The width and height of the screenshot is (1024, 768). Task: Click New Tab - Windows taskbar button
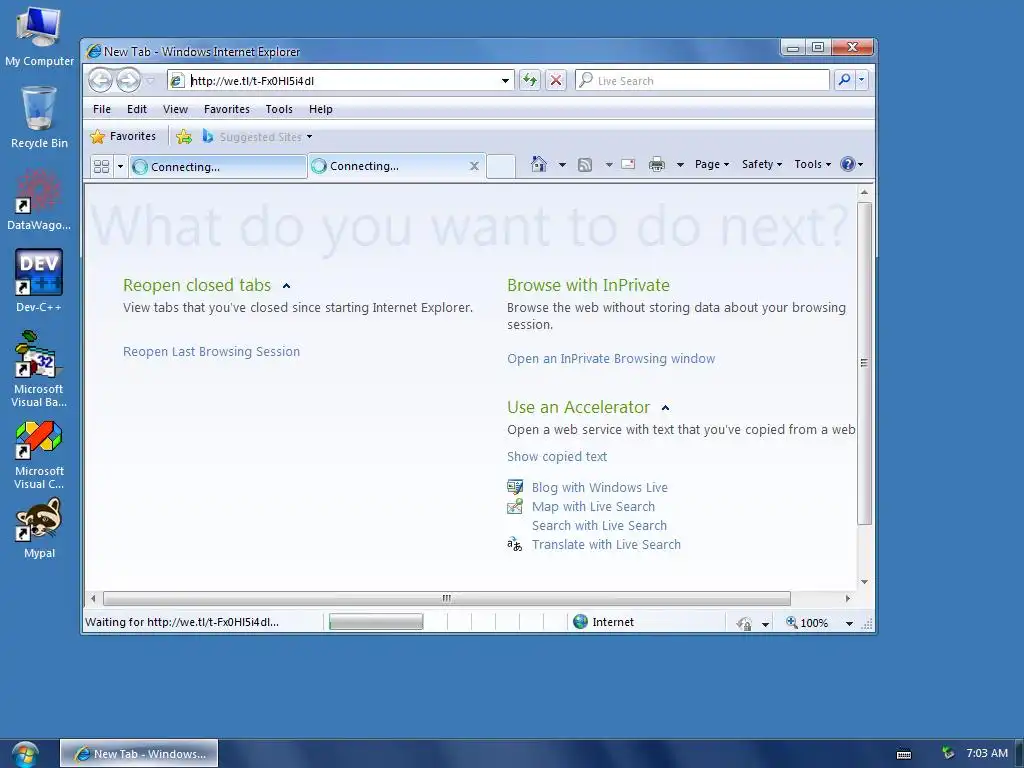point(139,754)
